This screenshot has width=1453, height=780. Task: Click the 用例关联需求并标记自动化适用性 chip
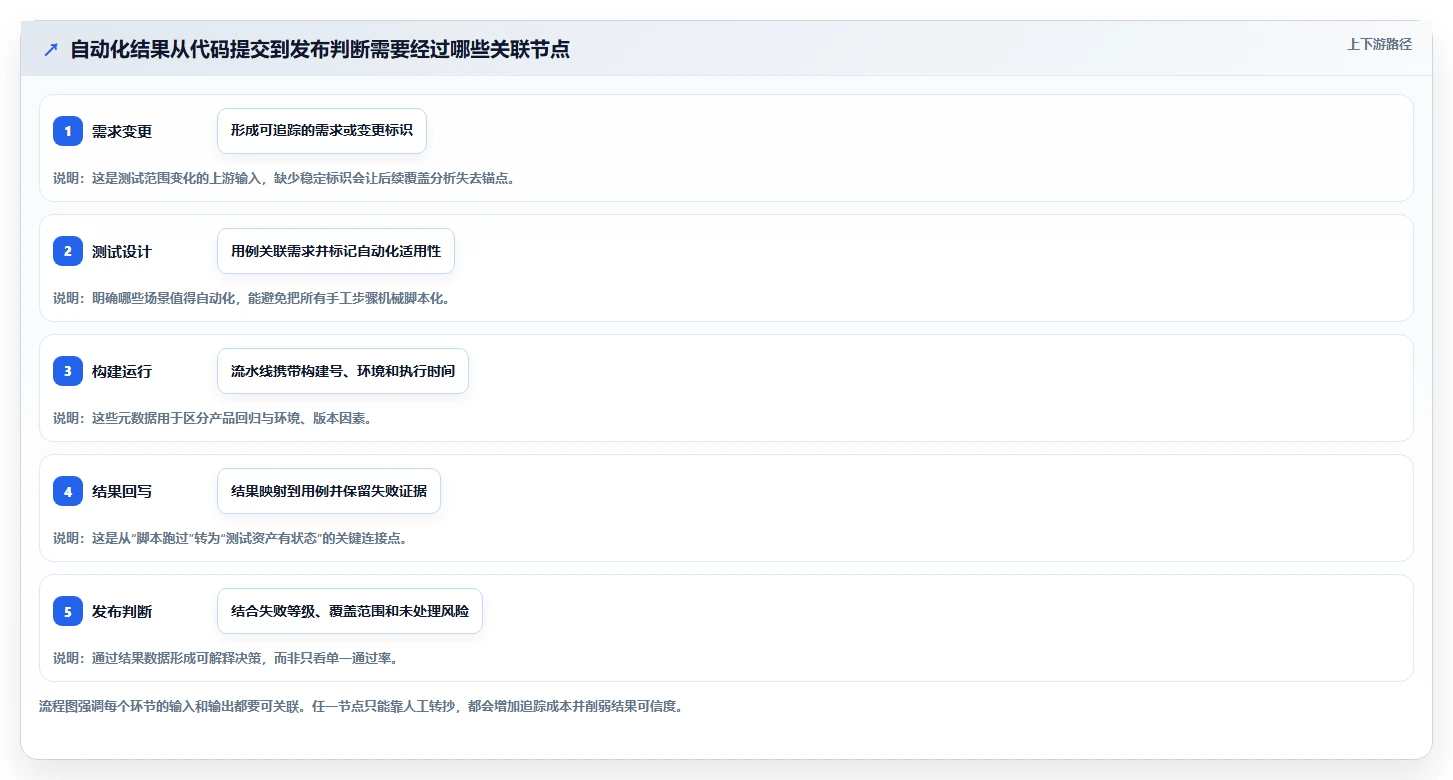[336, 251]
